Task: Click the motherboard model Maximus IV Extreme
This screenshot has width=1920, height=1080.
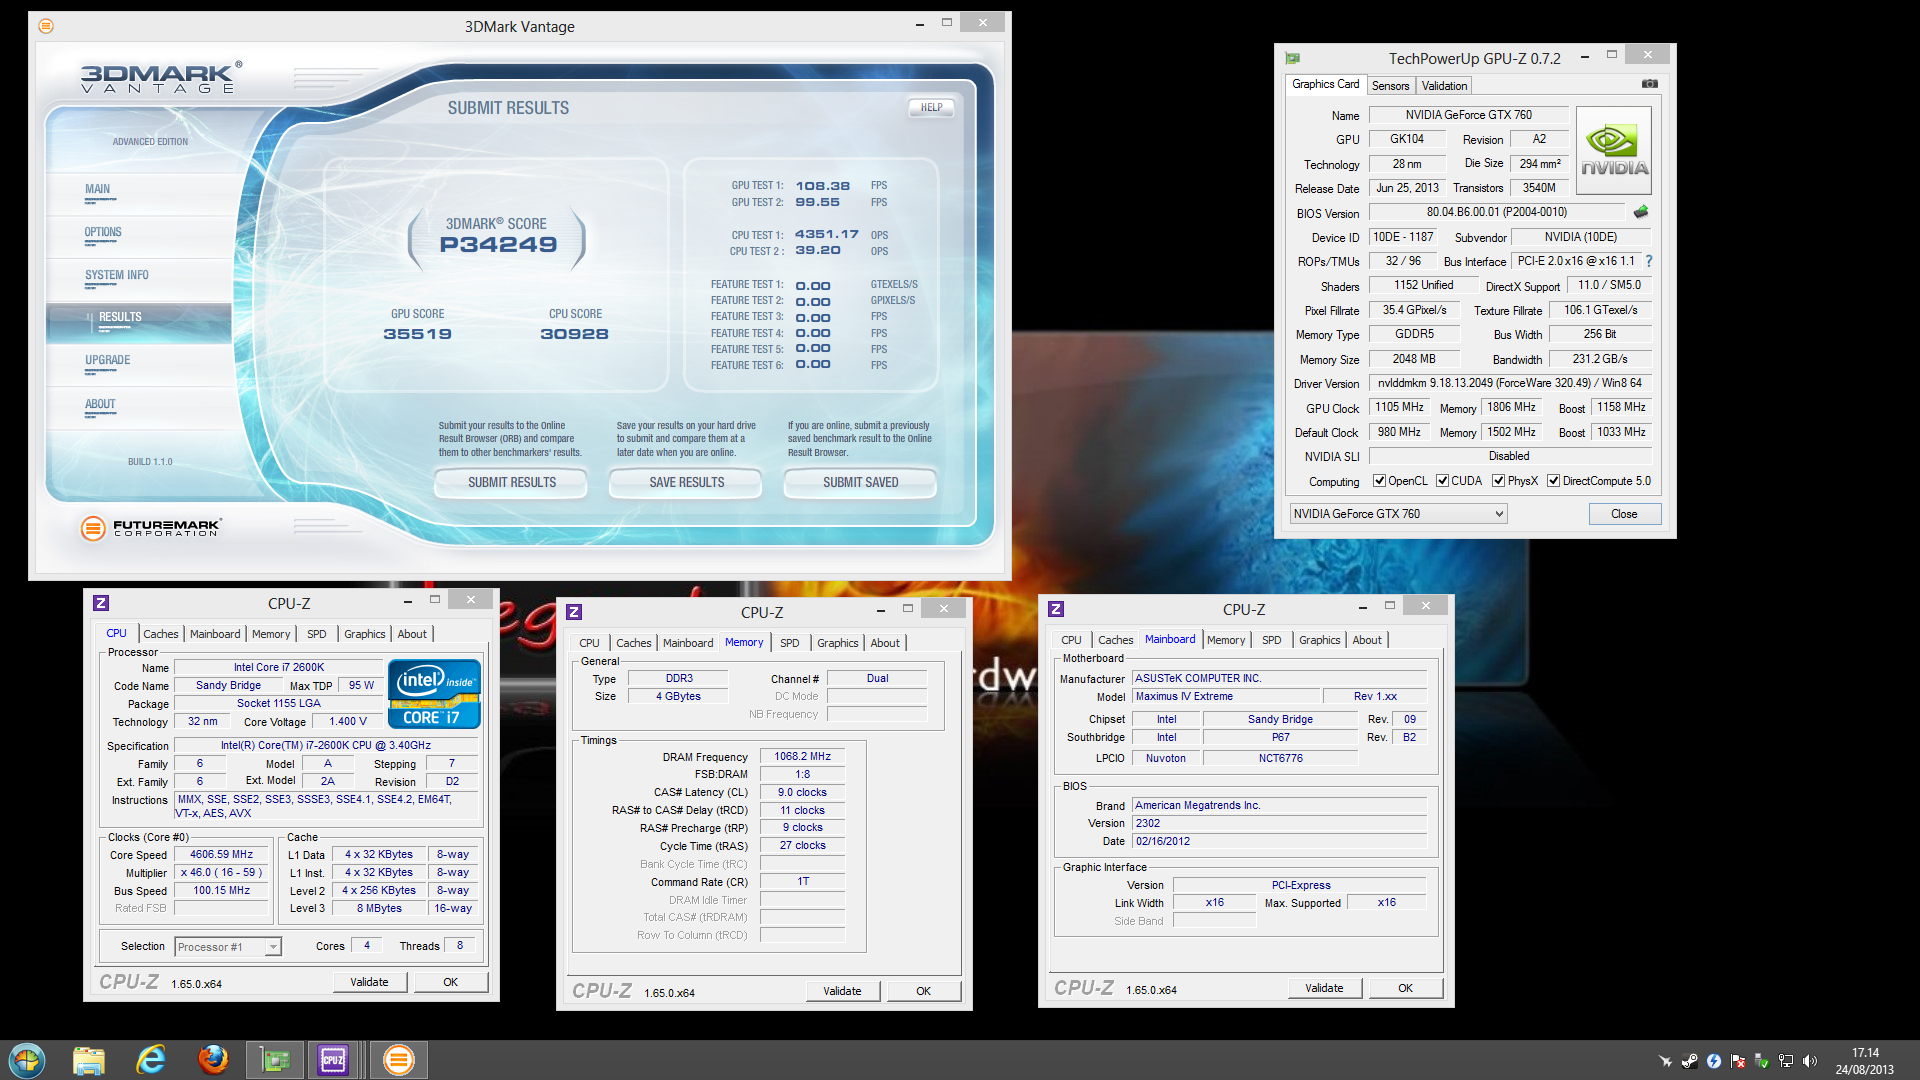Action: click(x=1226, y=697)
